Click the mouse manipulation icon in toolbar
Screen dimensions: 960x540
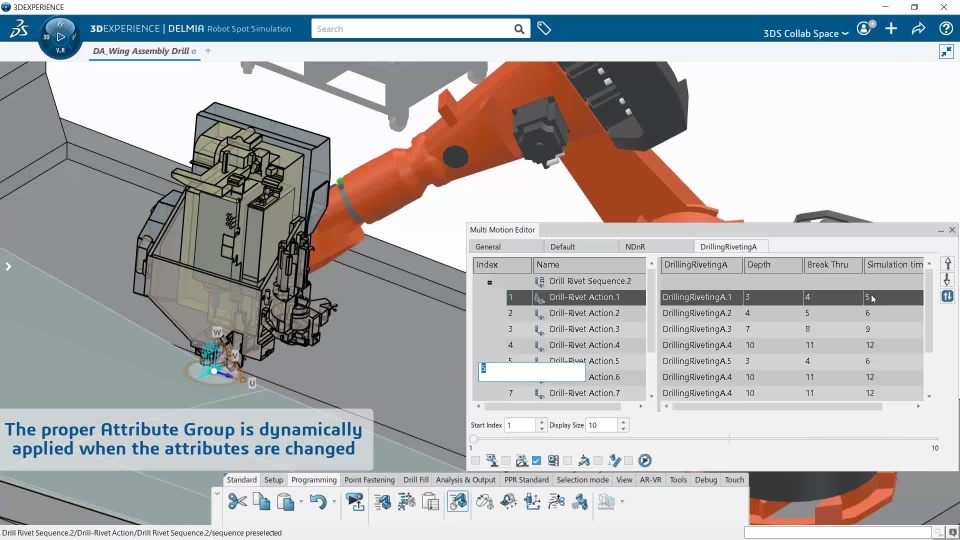click(484, 501)
